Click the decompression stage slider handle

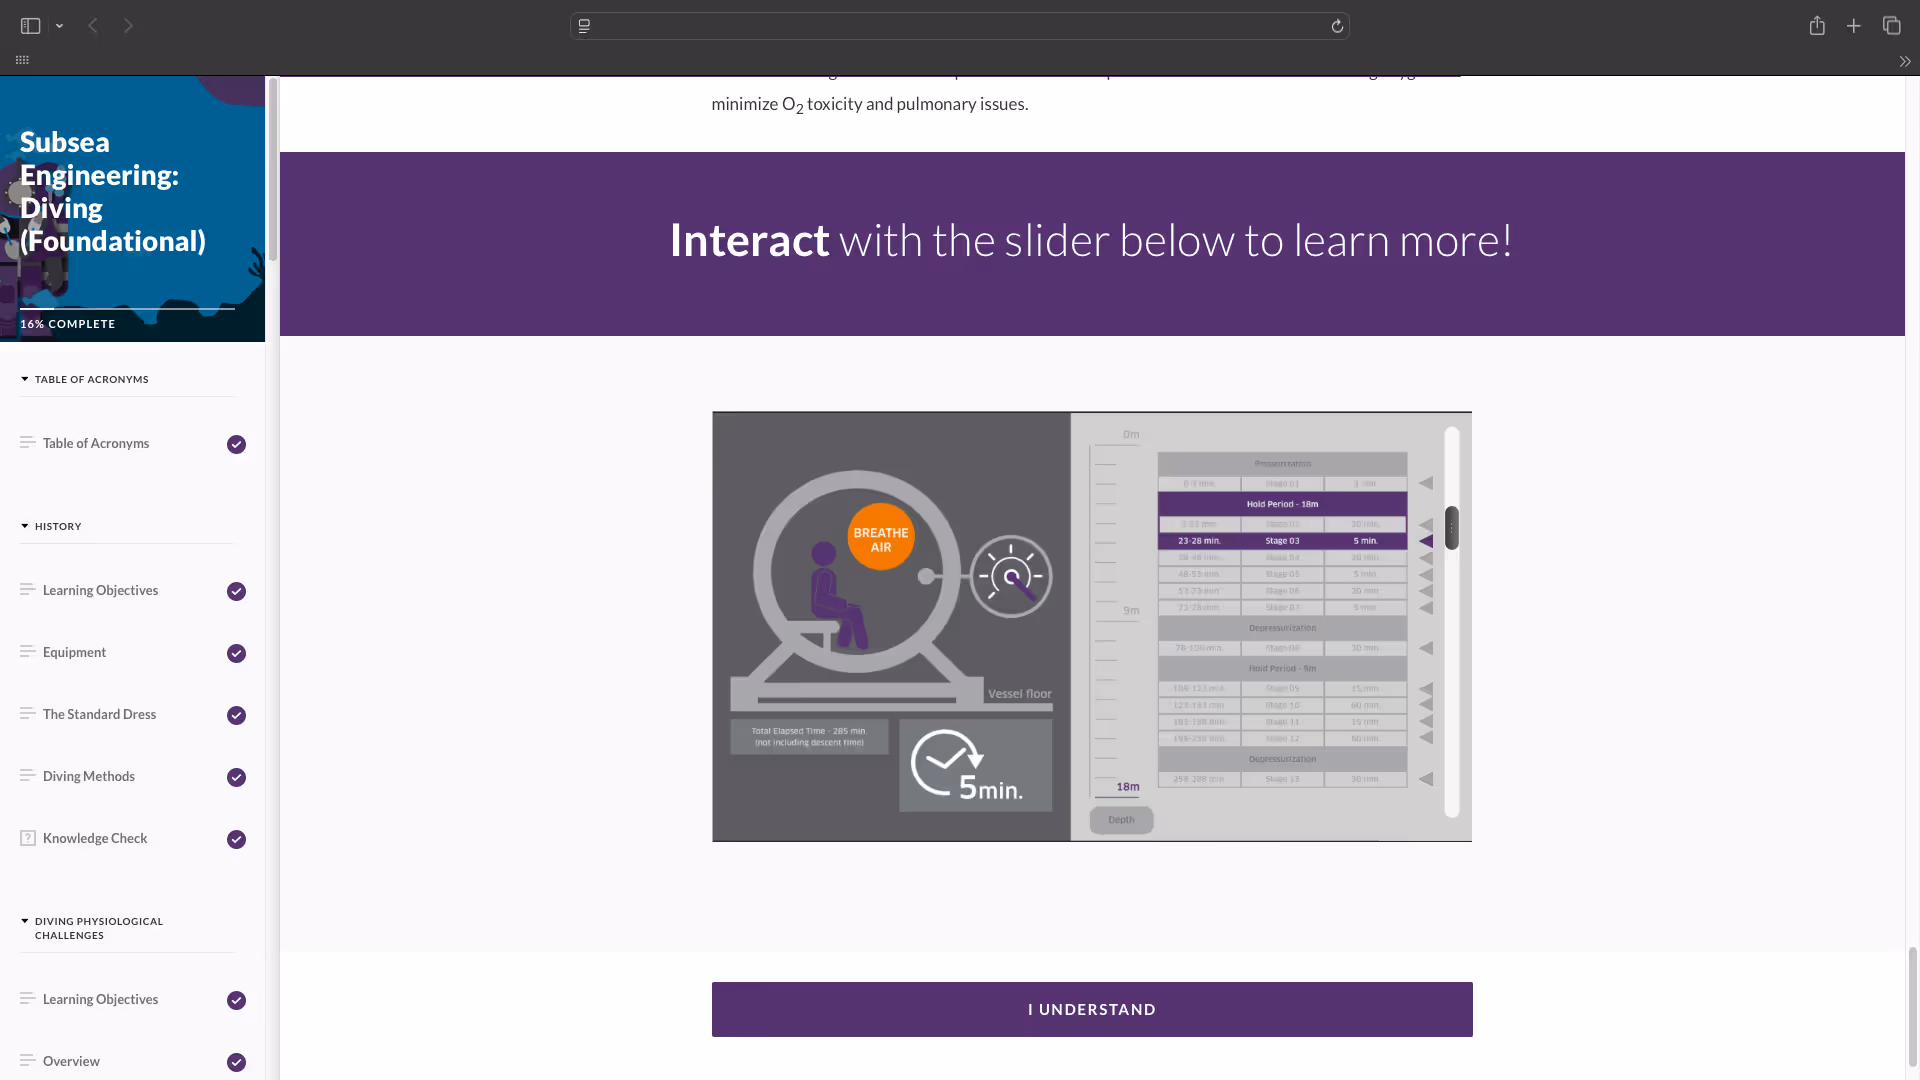[x=1451, y=528]
